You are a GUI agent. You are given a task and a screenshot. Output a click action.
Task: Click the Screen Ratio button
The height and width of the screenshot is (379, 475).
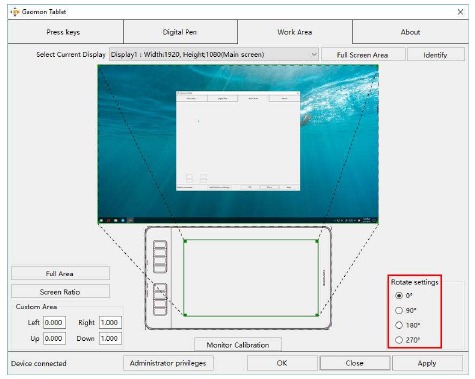[x=60, y=292]
